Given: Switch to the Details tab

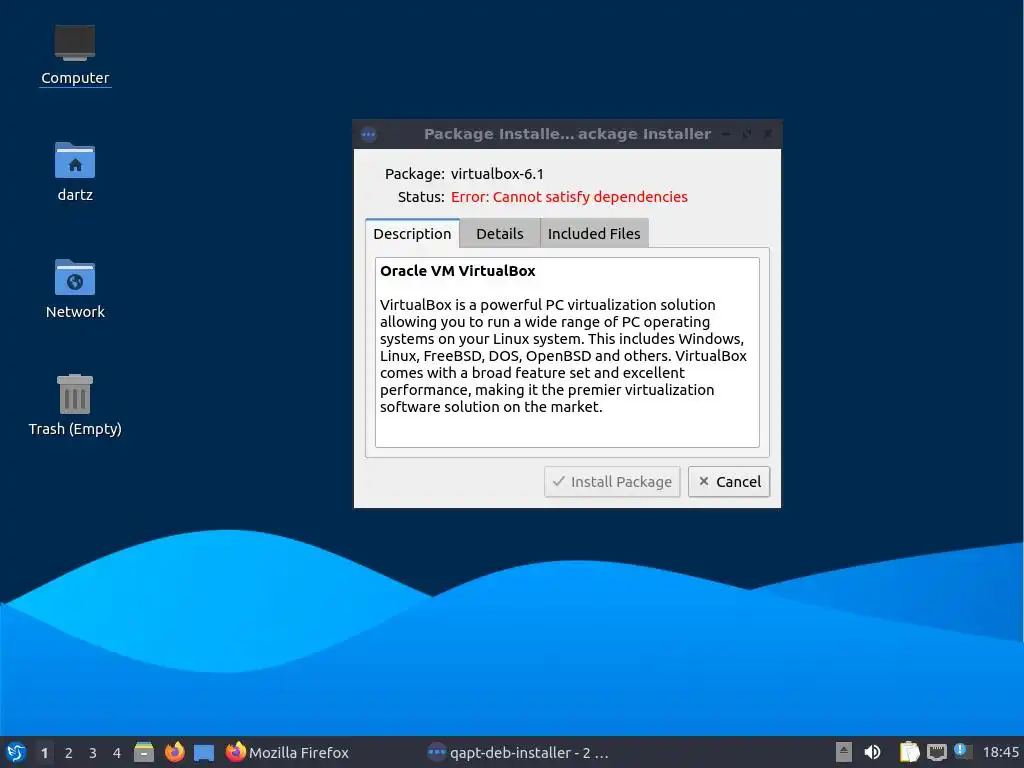Looking at the screenshot, I should coord(500,233).
